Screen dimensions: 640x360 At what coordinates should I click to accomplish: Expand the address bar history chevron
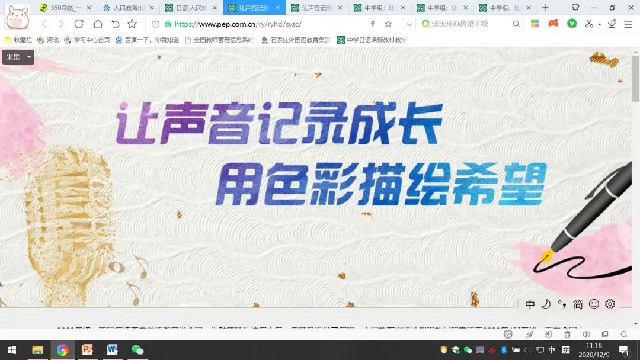click(409, 24)
